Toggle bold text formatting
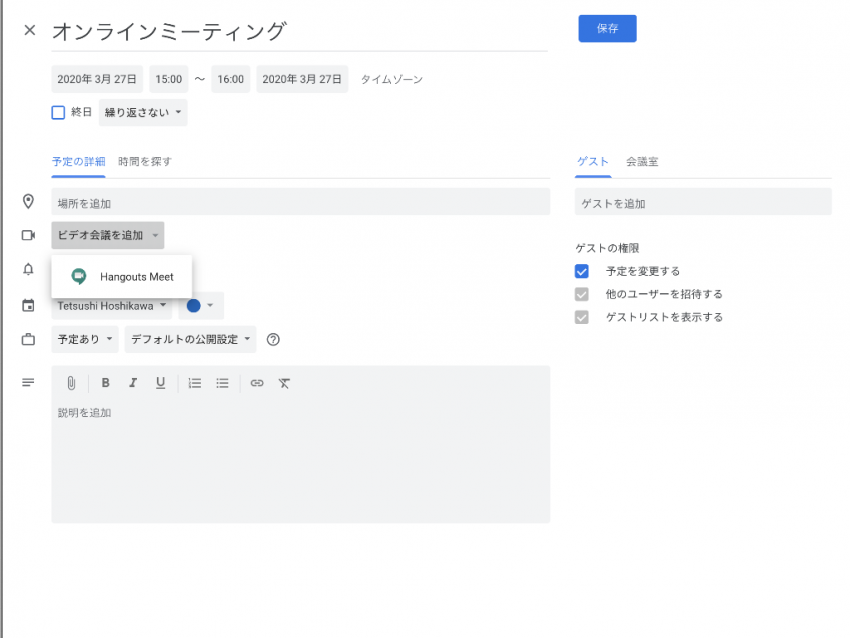 (x=105, y=383)
